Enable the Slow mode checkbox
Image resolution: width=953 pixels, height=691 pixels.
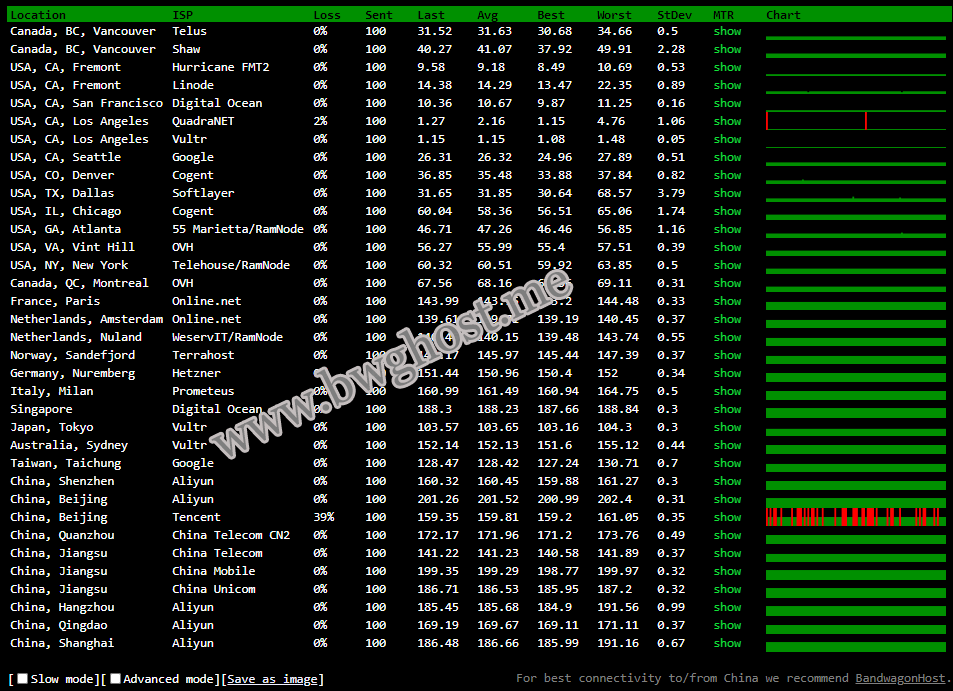[x=23, y=679]
